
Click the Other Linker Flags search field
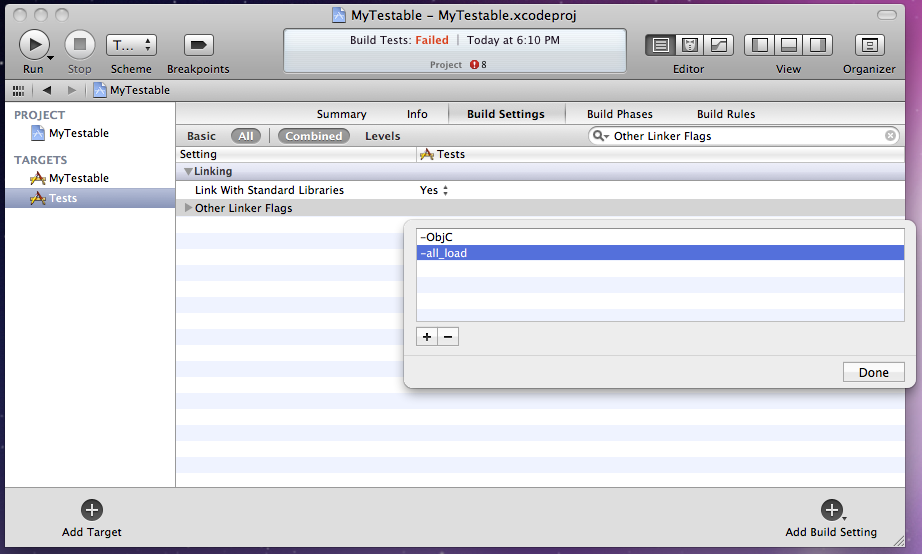[x=744, y=136]
